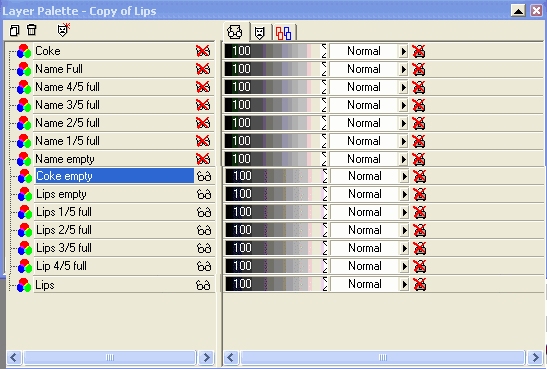The height and width of the screenshot is (369, 547).
Task: Select the Lip 4/5 full layer name
Action: [x=61, y=266]
